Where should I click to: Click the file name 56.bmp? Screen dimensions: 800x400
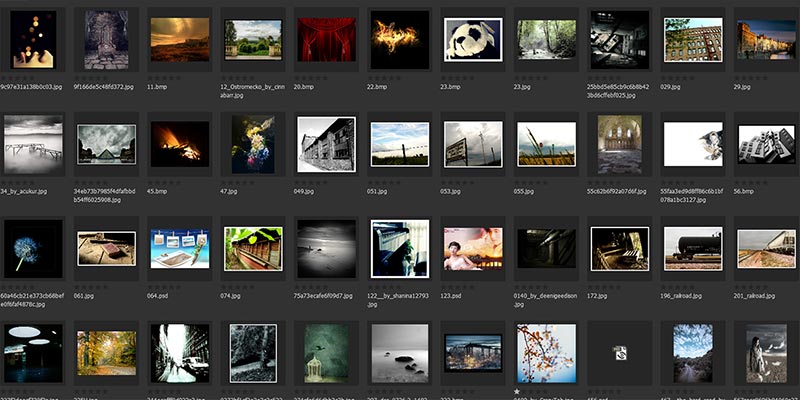(743, 192)
